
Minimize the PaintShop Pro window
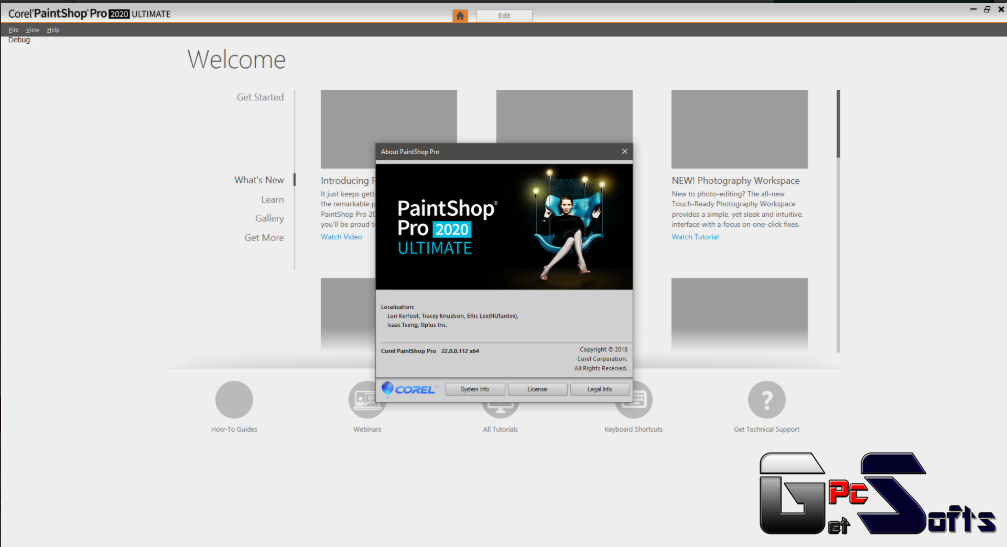click(973, 9)
